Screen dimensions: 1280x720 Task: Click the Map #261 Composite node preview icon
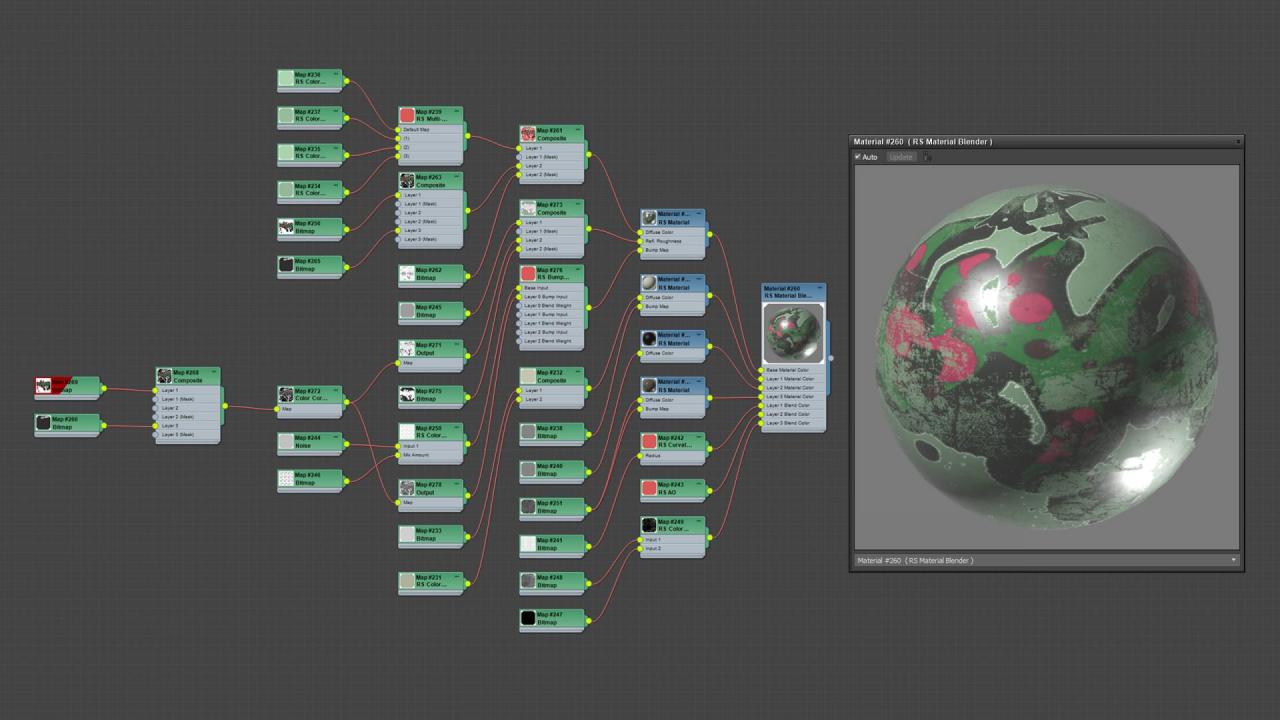[528, 134]
